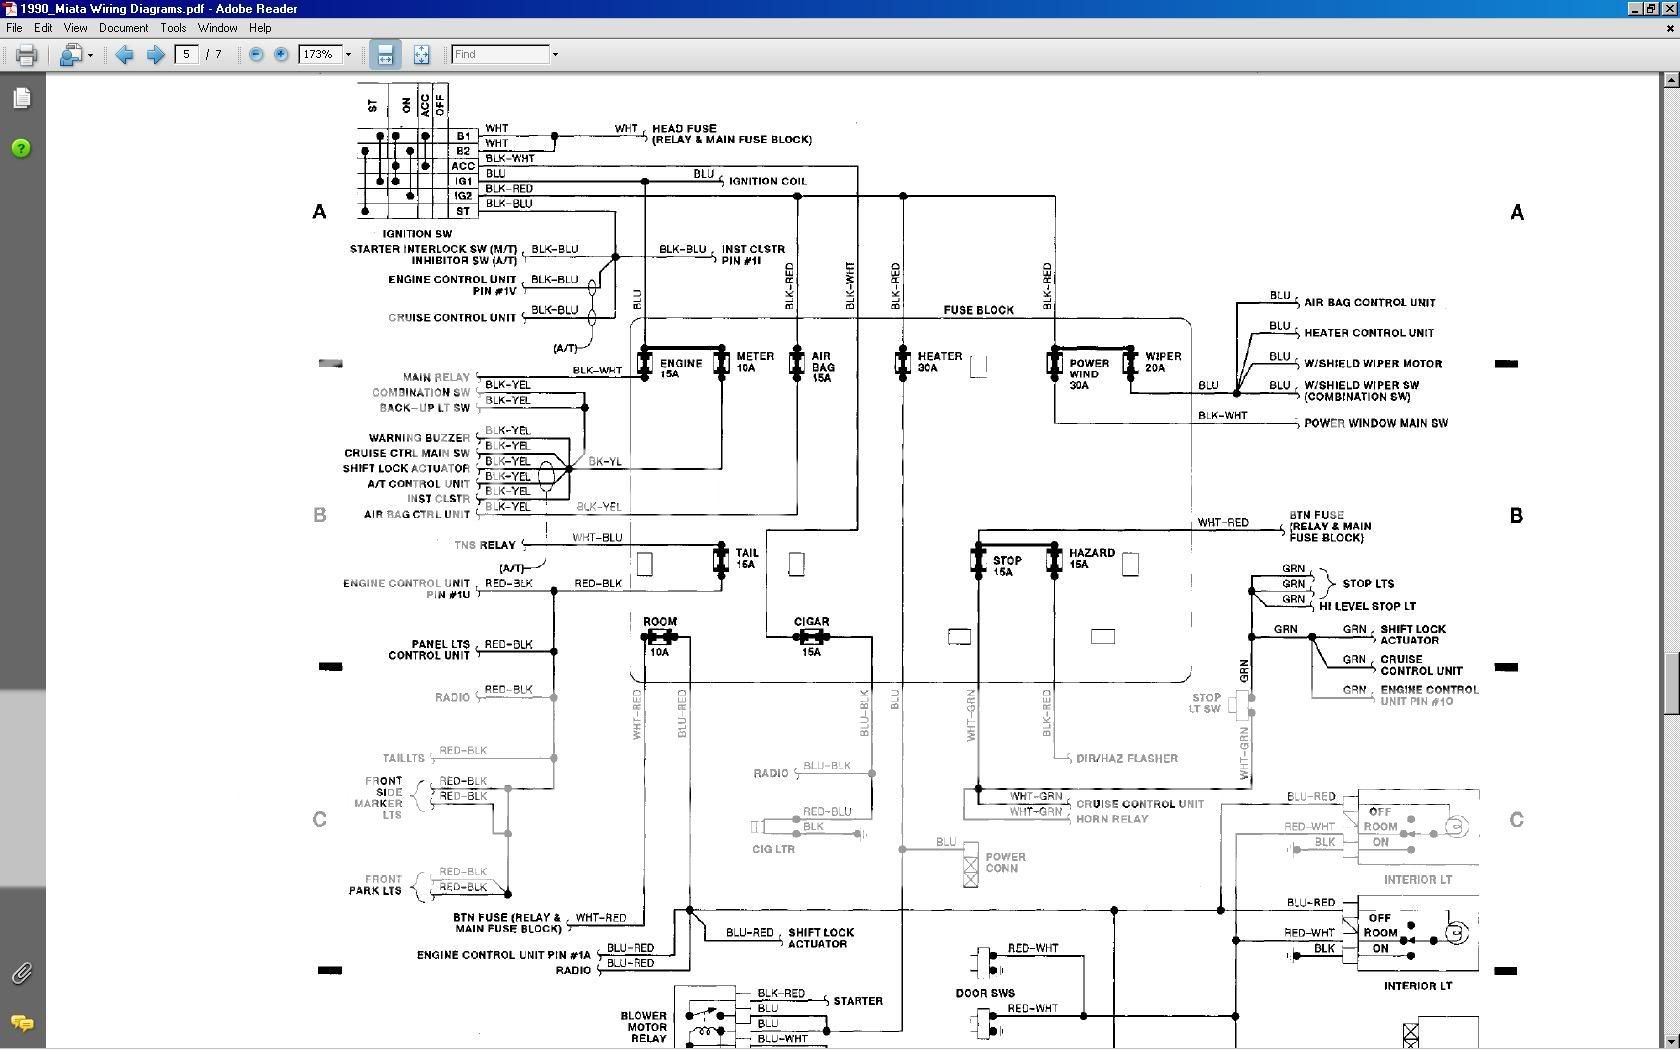Image resolution: width=1680 pixels, height=1050 pixels.
Task: Click the 'HEATER 30A' fuse label
Action: pos(939,362)
